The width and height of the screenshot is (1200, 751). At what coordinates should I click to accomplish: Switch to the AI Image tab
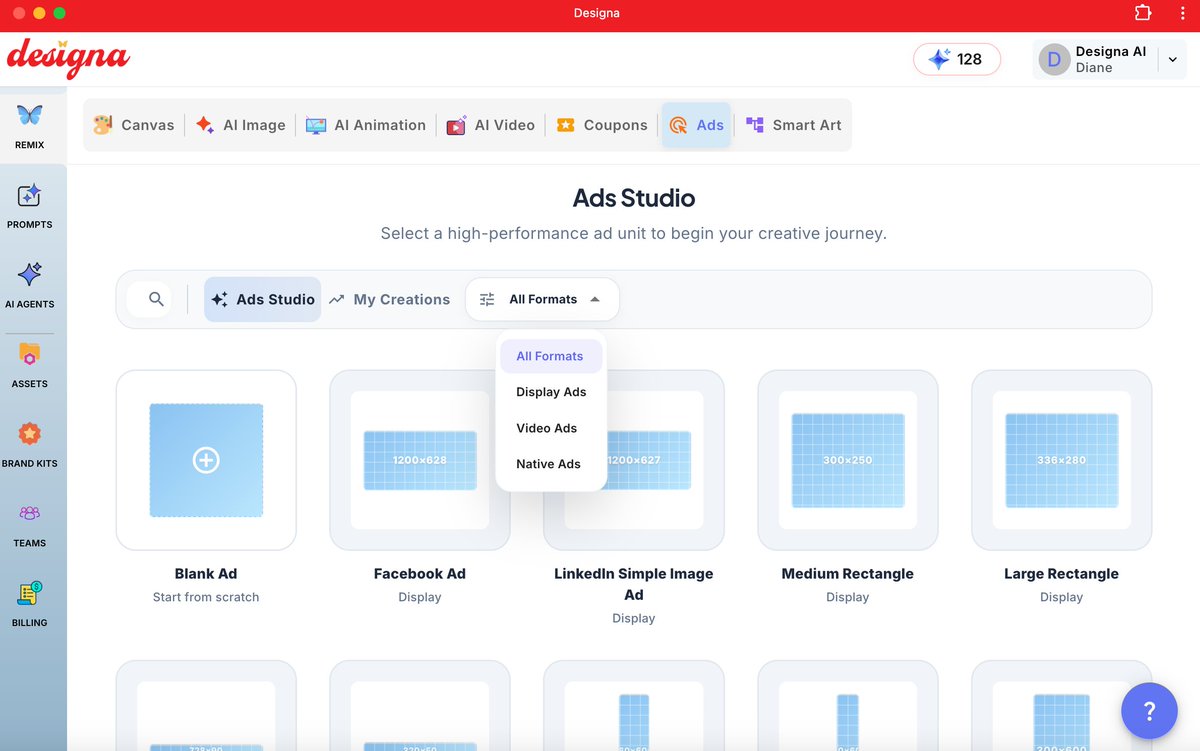click(x=240, y=125)
